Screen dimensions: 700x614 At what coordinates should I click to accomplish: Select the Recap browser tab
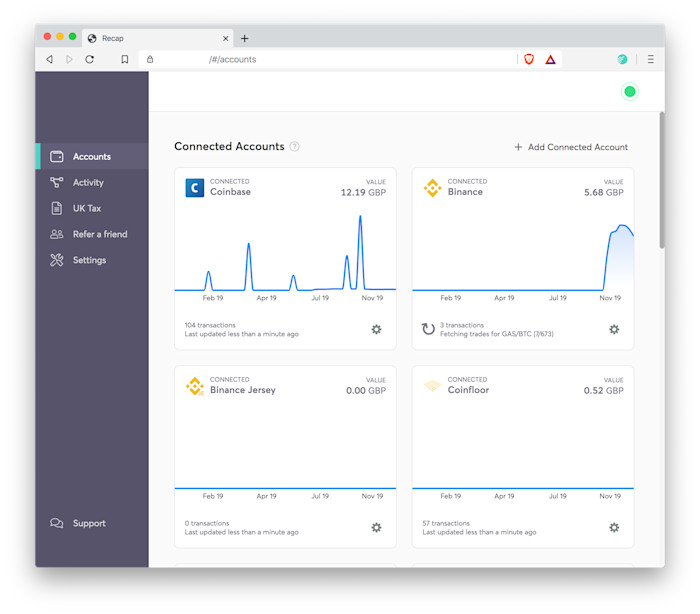(x=158, y=38)
